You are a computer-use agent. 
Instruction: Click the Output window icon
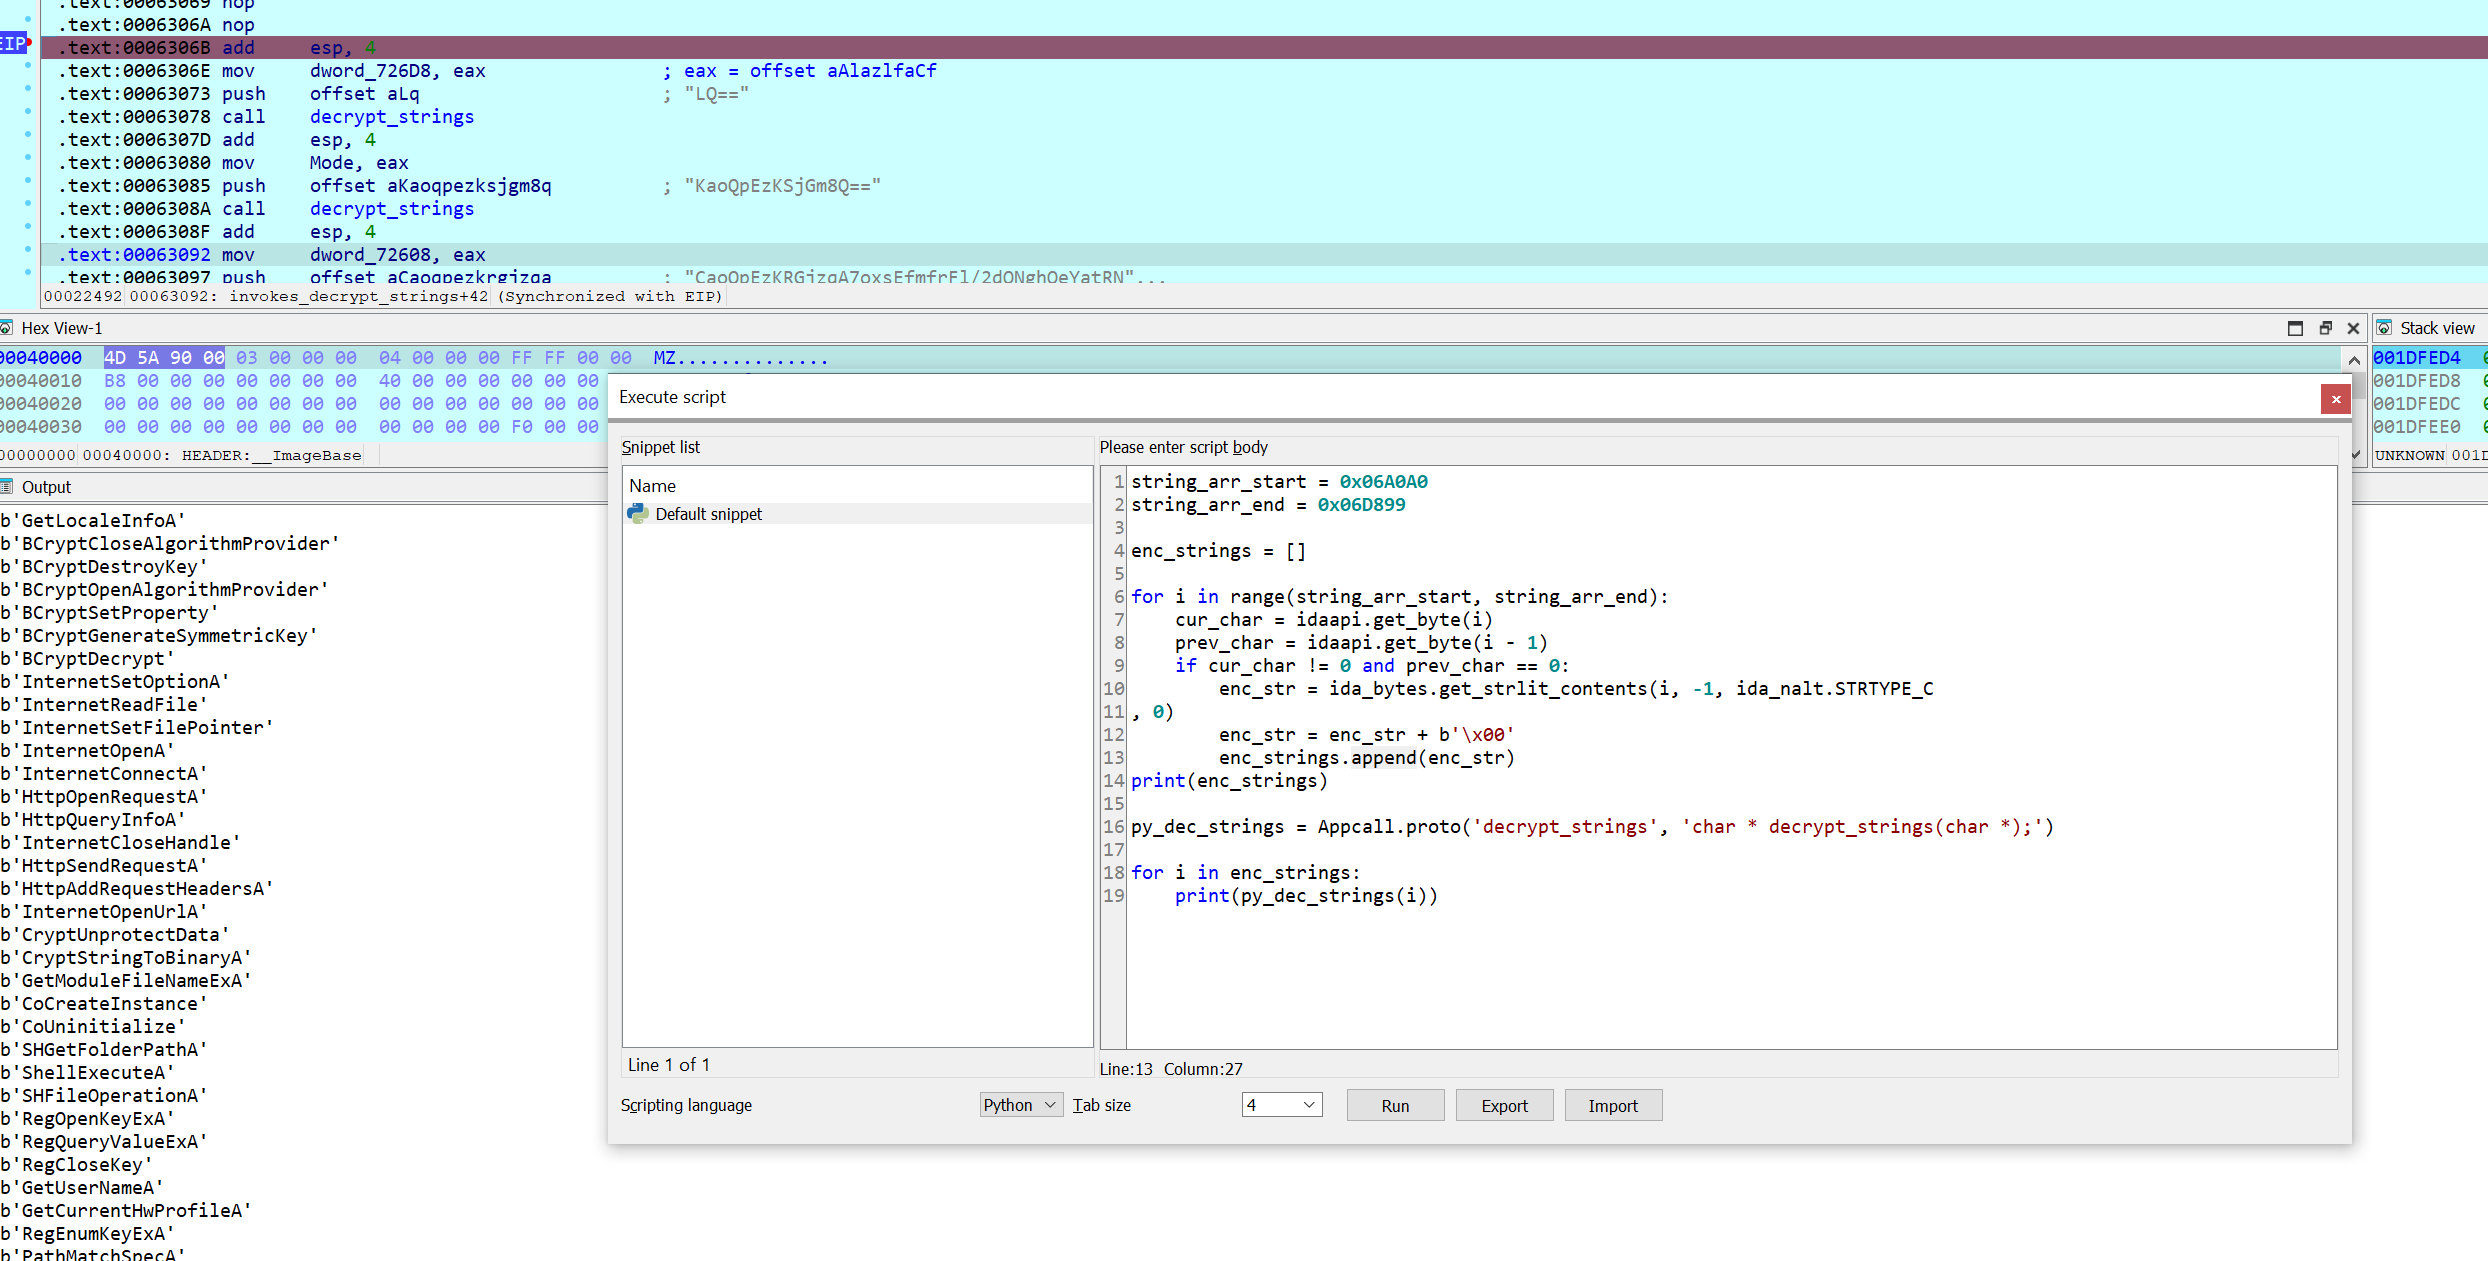click(7, 487)
